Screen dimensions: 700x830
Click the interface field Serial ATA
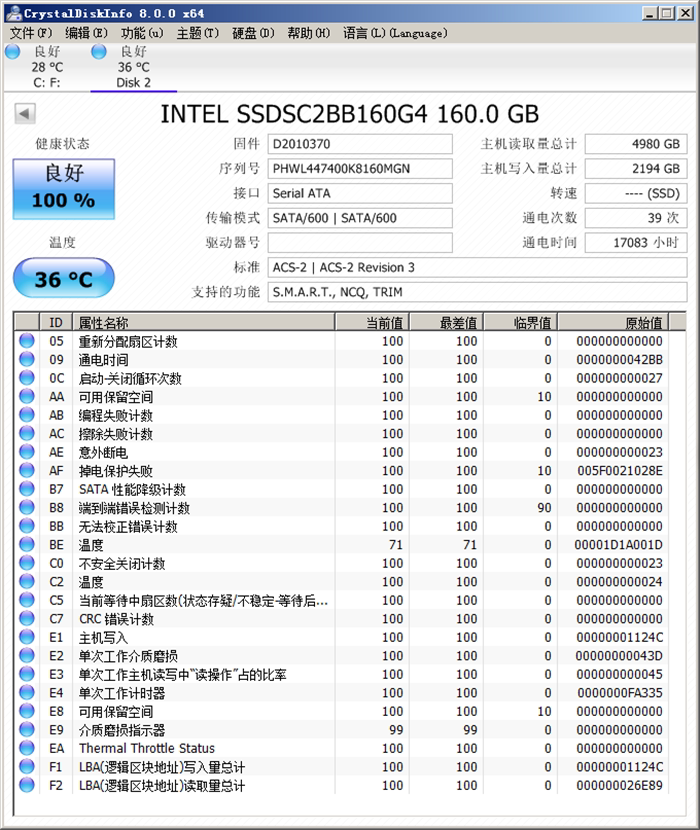[360, 193]
